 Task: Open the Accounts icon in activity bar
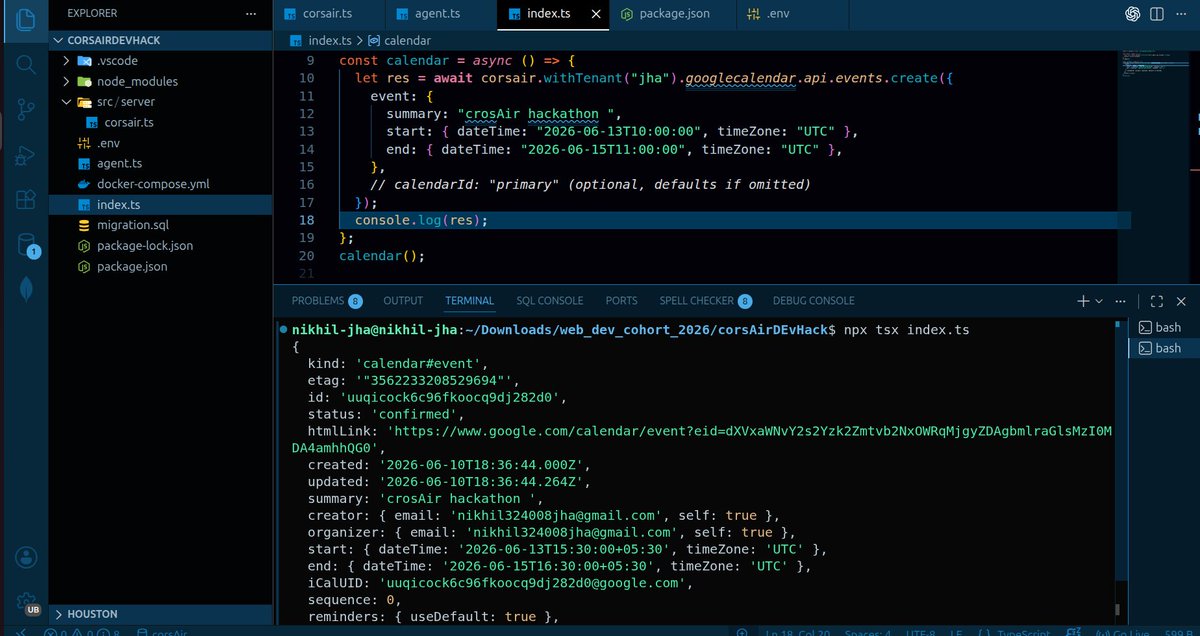click(25, 558)
